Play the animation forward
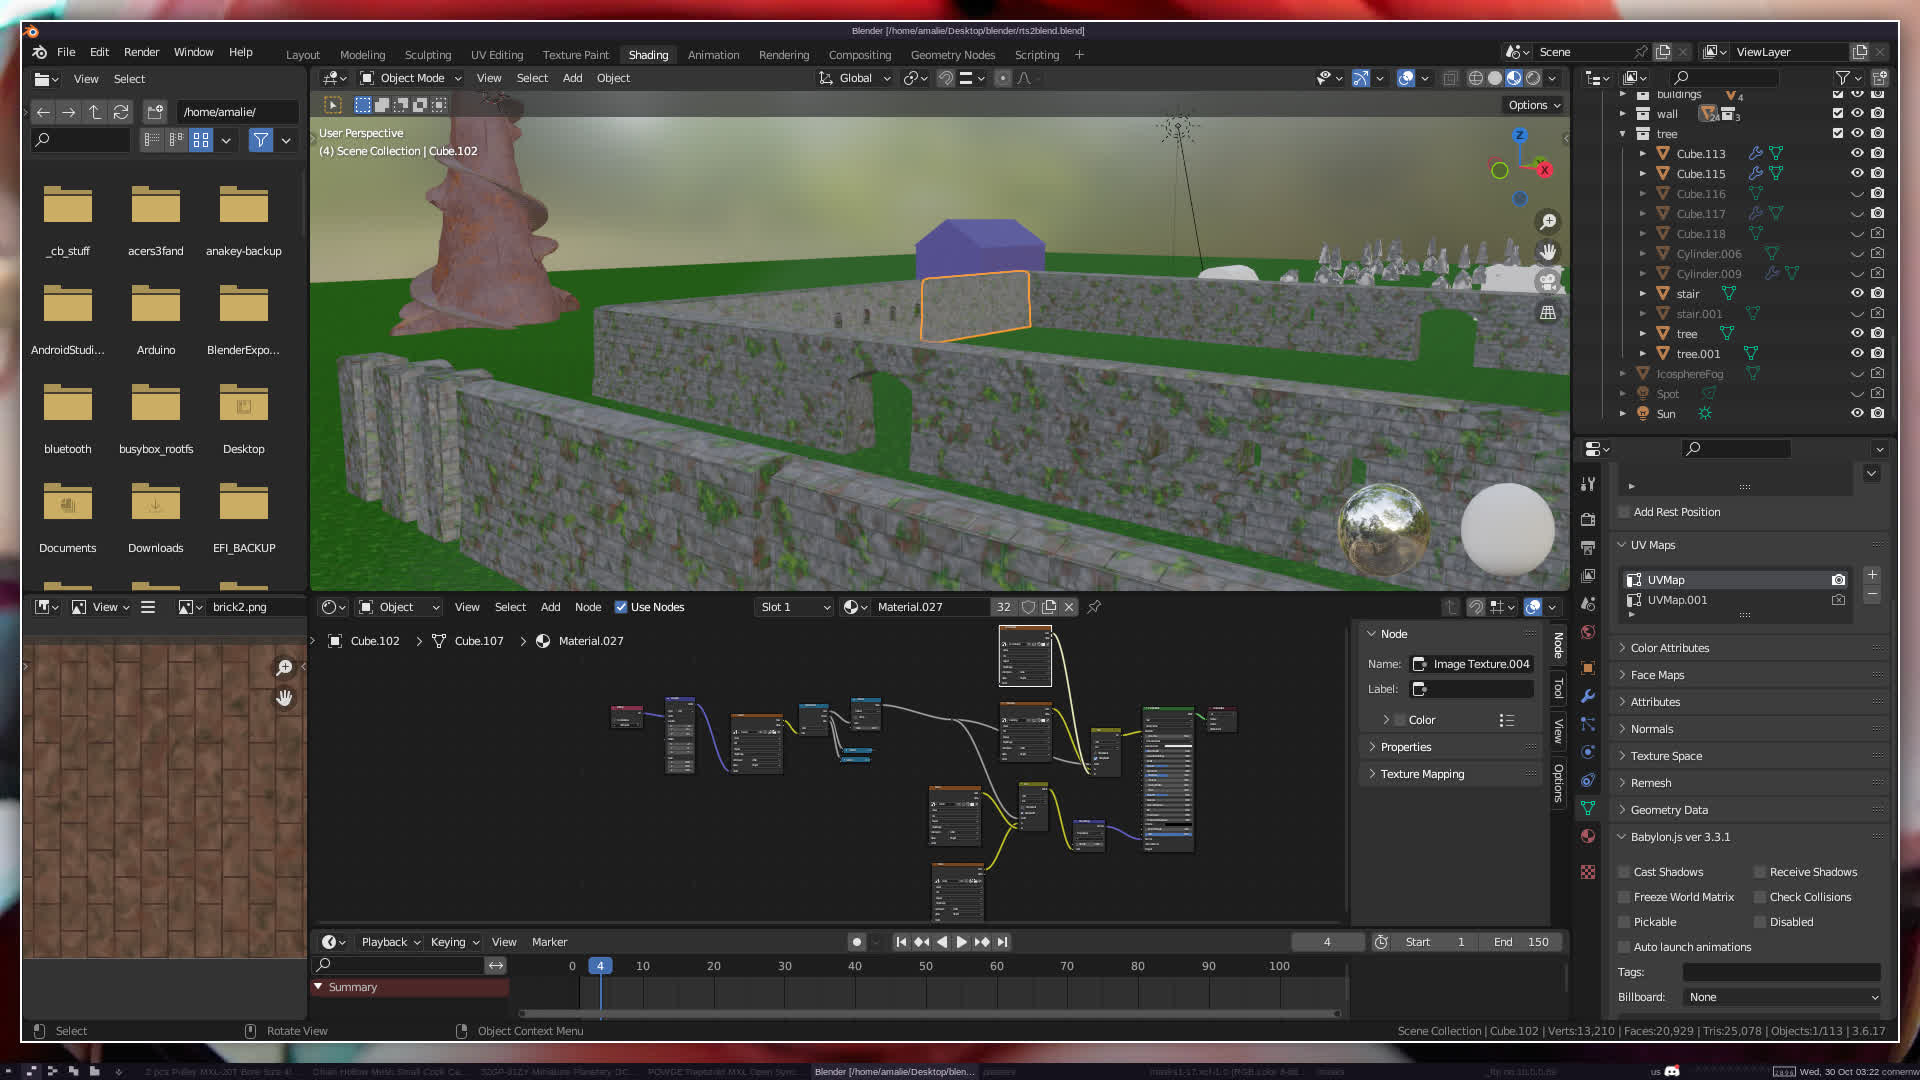This screenshot has height=1080, width=1920. pyautogui.click(x=962, y=942)
